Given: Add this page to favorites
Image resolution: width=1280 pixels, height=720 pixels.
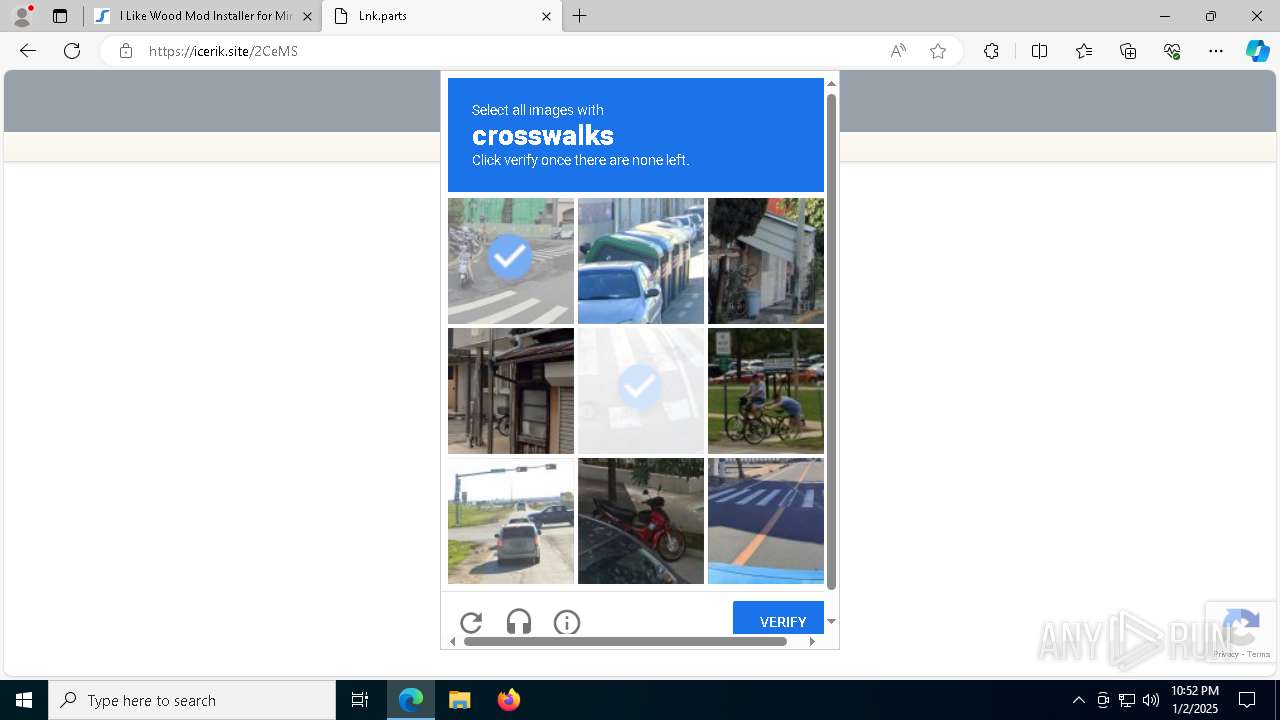Looking at the screenshot, I should [938, 51].
